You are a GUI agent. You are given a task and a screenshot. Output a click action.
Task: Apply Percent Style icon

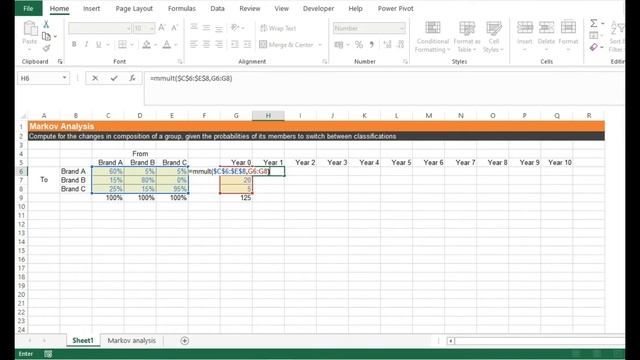359,44
